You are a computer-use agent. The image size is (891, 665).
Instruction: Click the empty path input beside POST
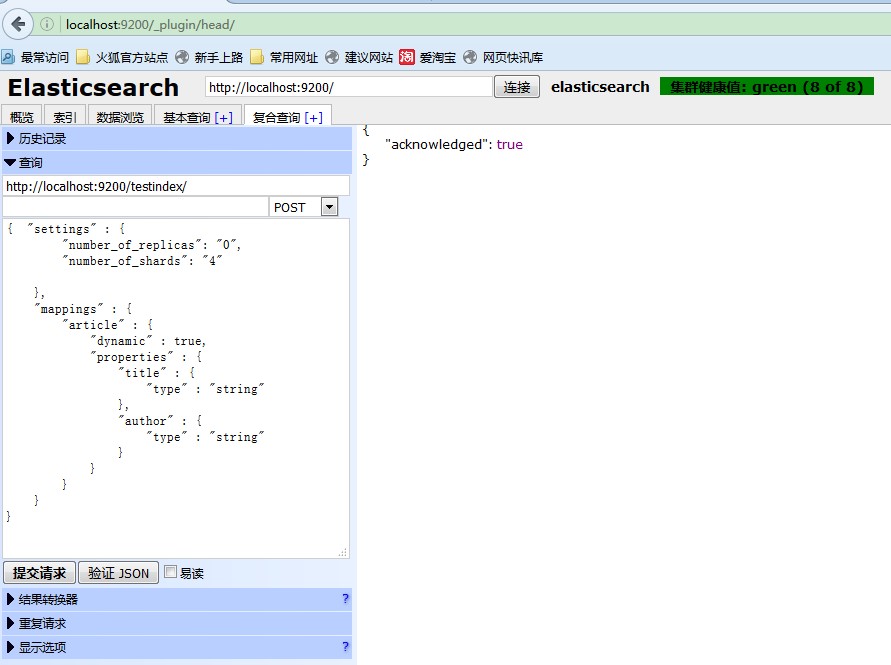[135, 207]
